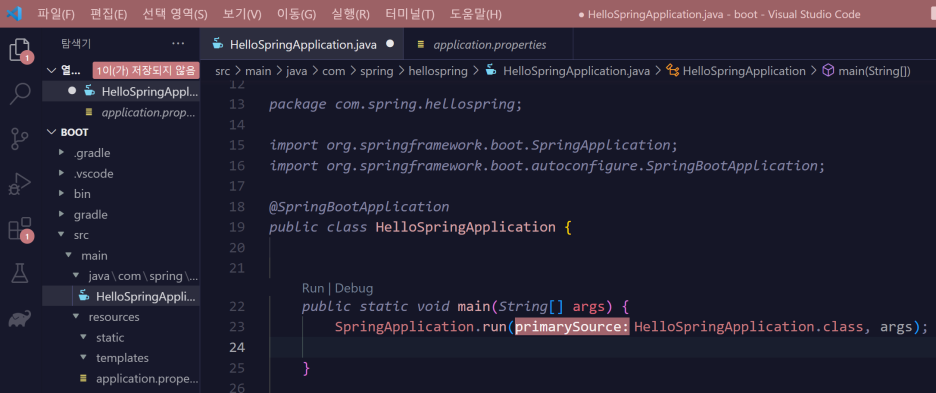Open the 파일(F) menu
This screenshot has width=936, height=393.
pyautogui.click(x=56, y=14)
